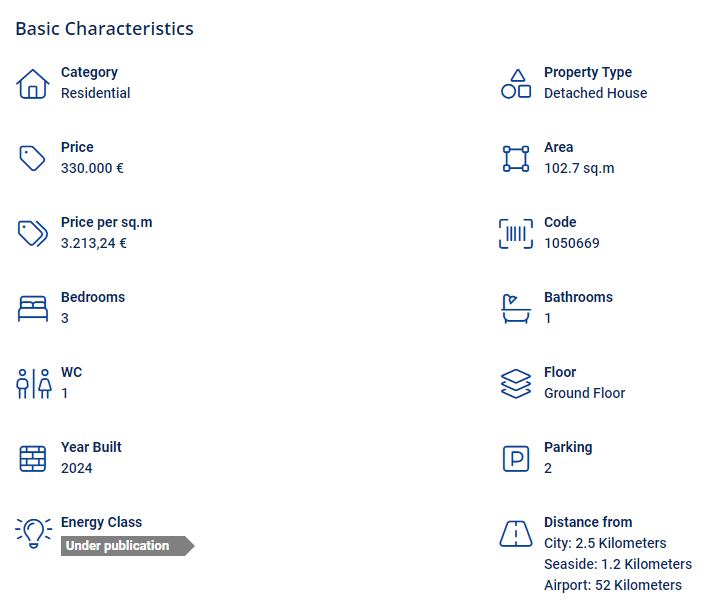Click the brick wall Year Built icon
714x615 pixels.
tap(33, 458)
